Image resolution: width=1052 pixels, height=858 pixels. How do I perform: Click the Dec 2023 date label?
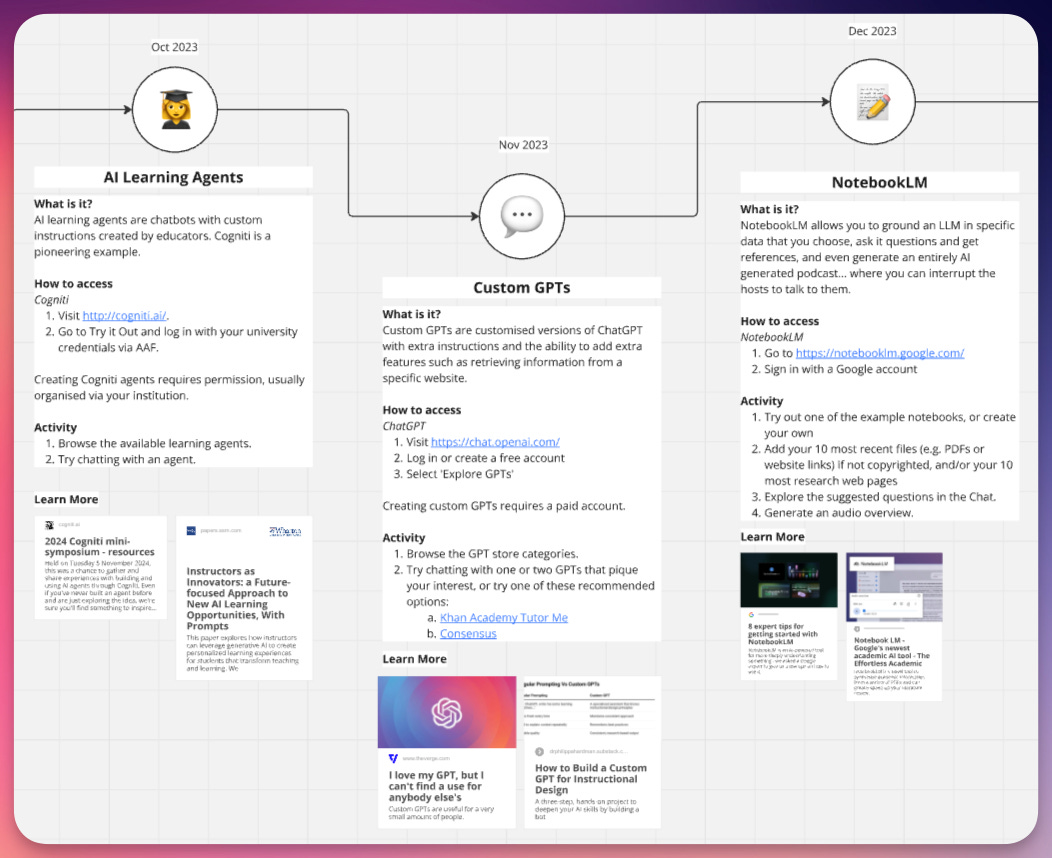coord(872,31)
